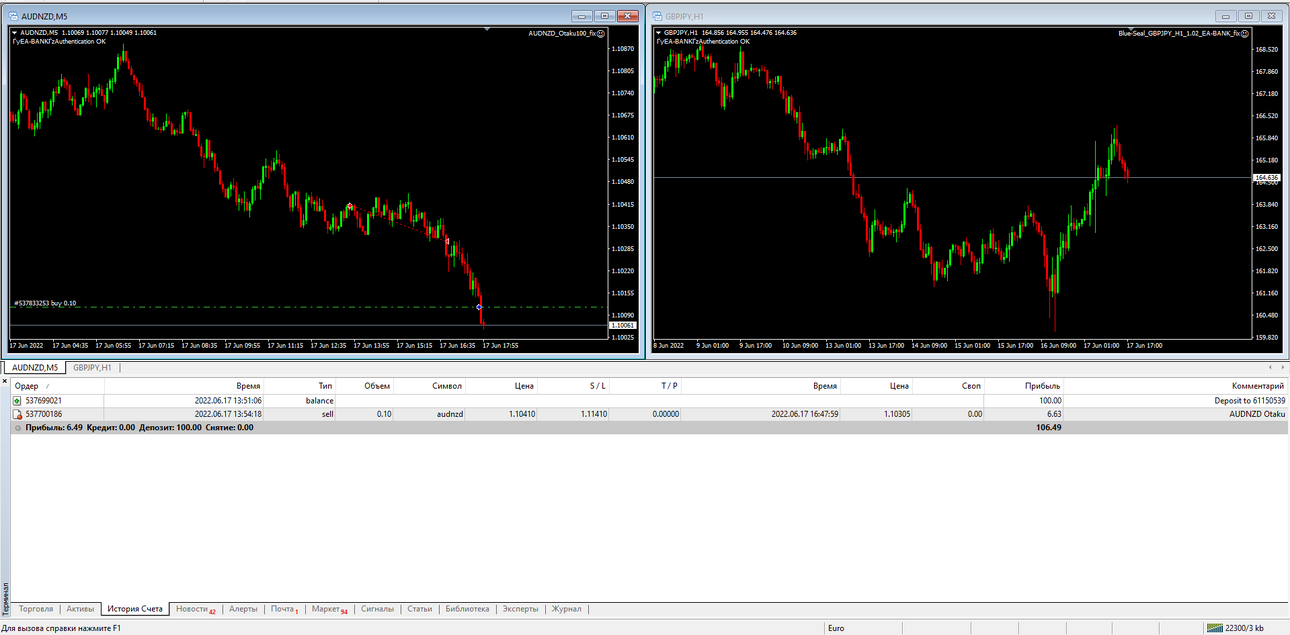Click the 106.49 total balance value

[1050, 427]
